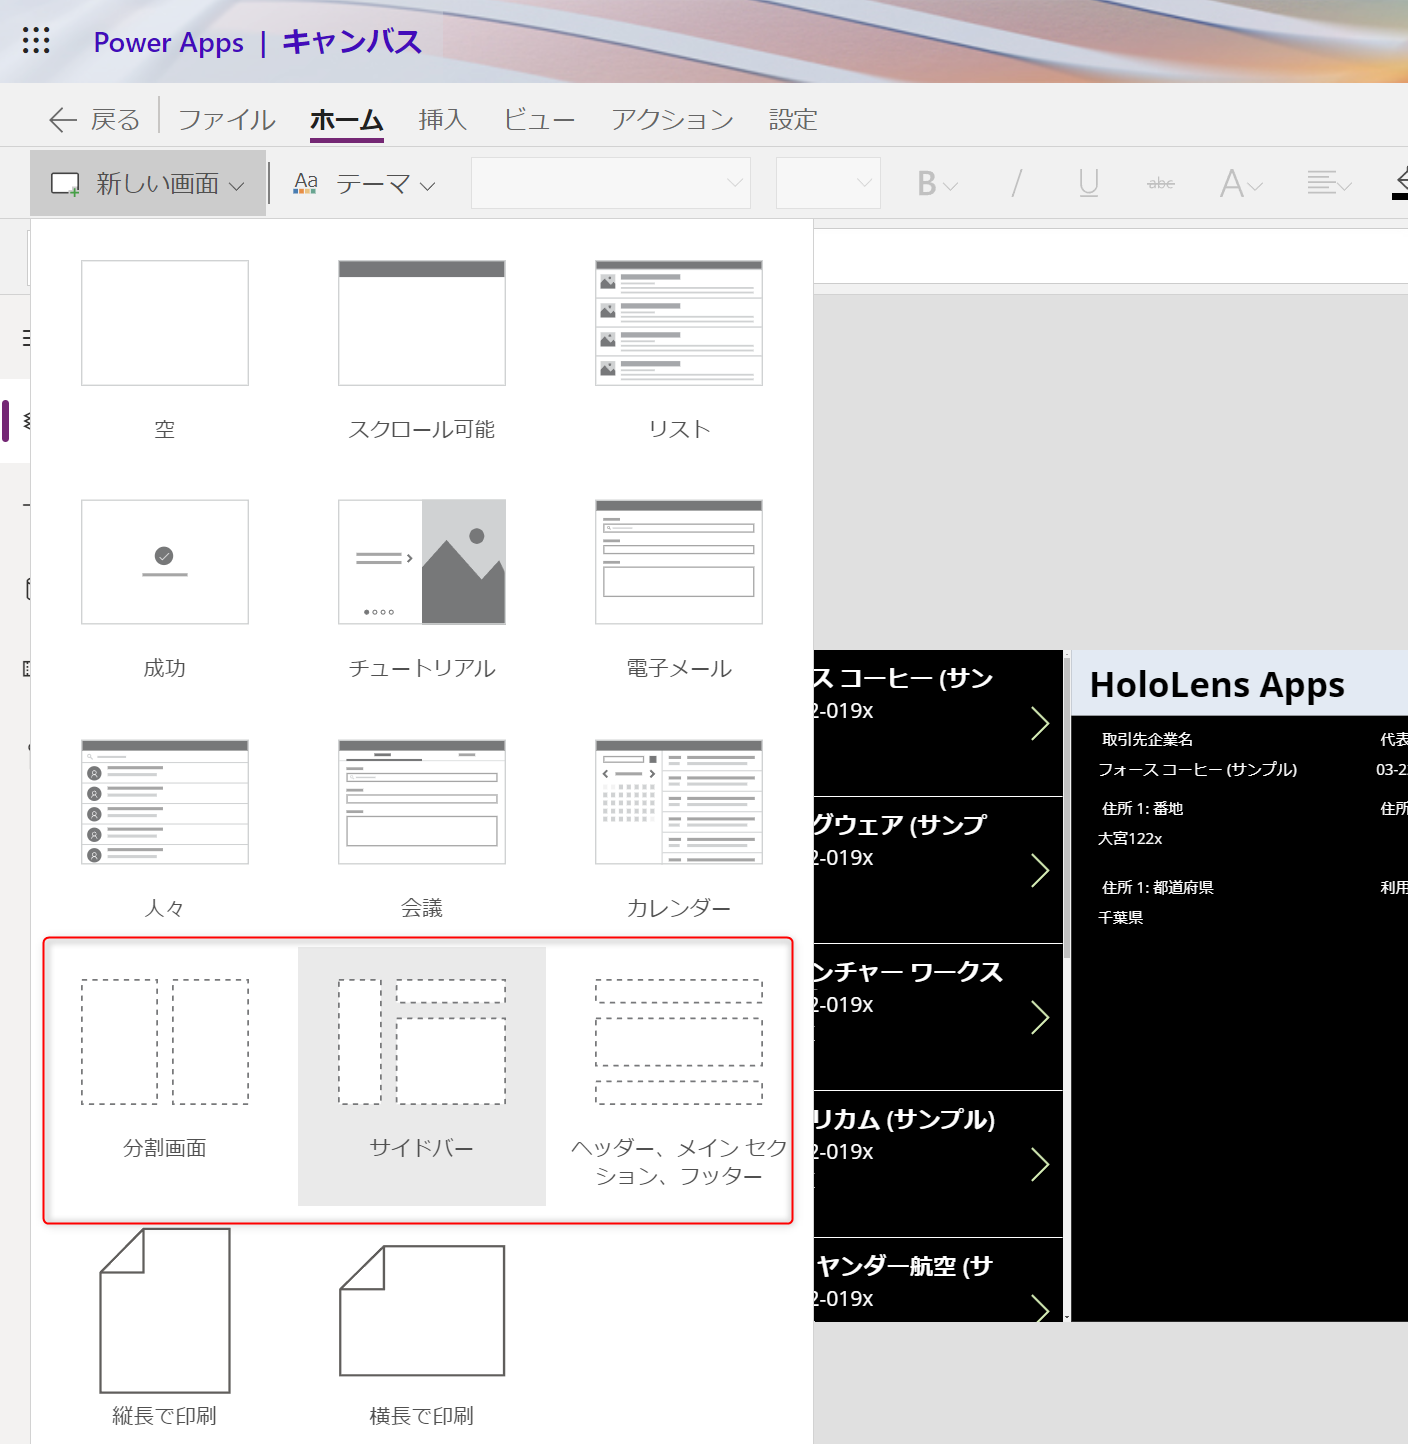The height and width of the screenshot is (1444, 1408).
Task: Select the リスト screen template
Action: [679, 349]
